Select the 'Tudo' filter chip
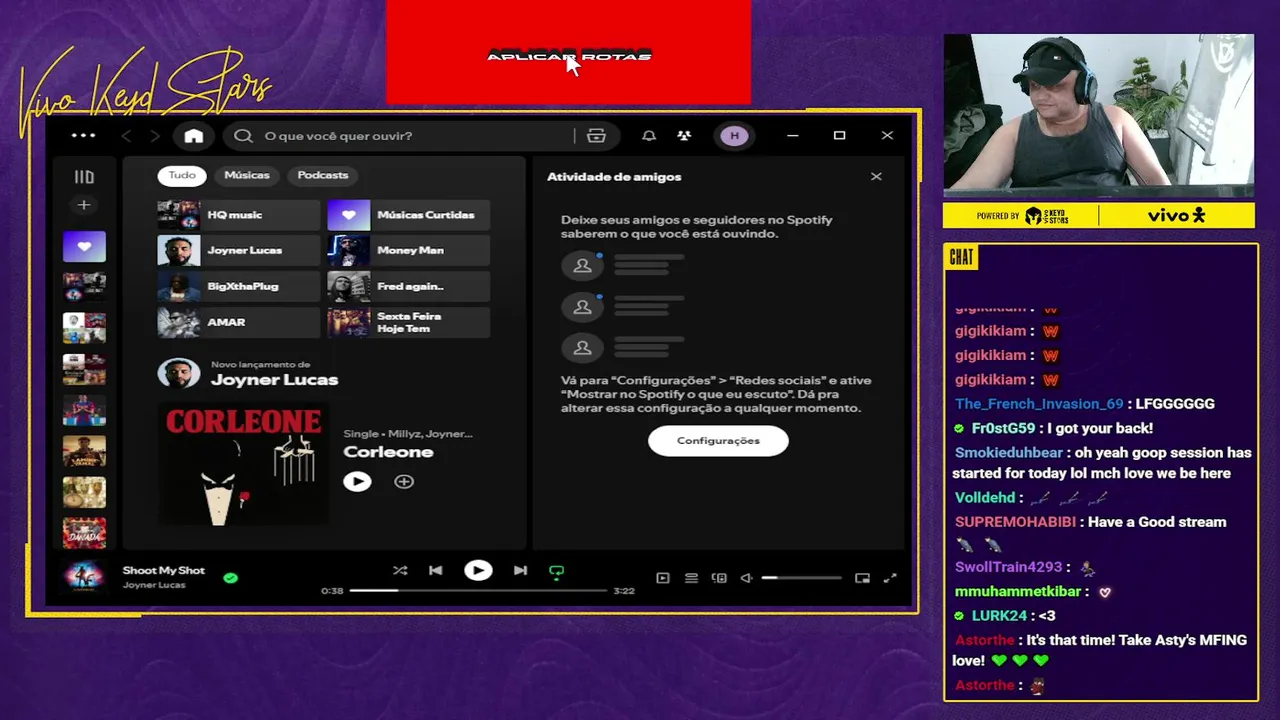 coord(182,175)
